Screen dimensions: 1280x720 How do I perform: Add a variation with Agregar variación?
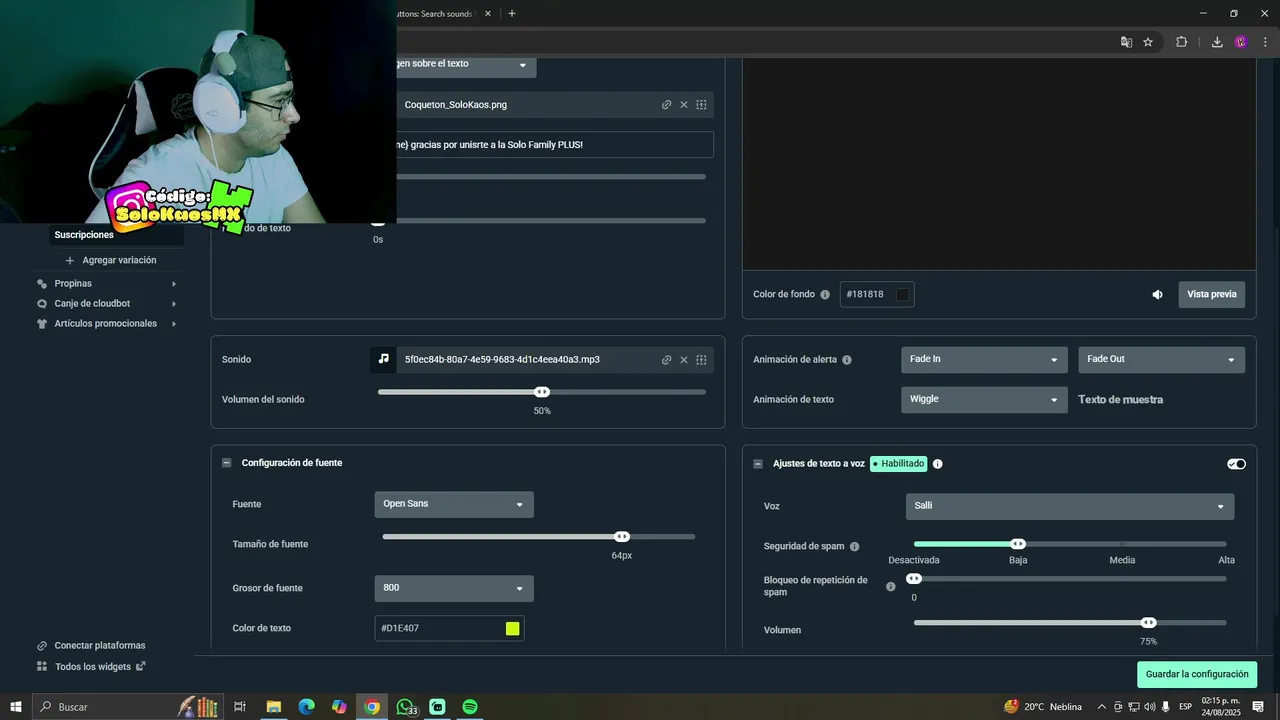pos(110,260)
